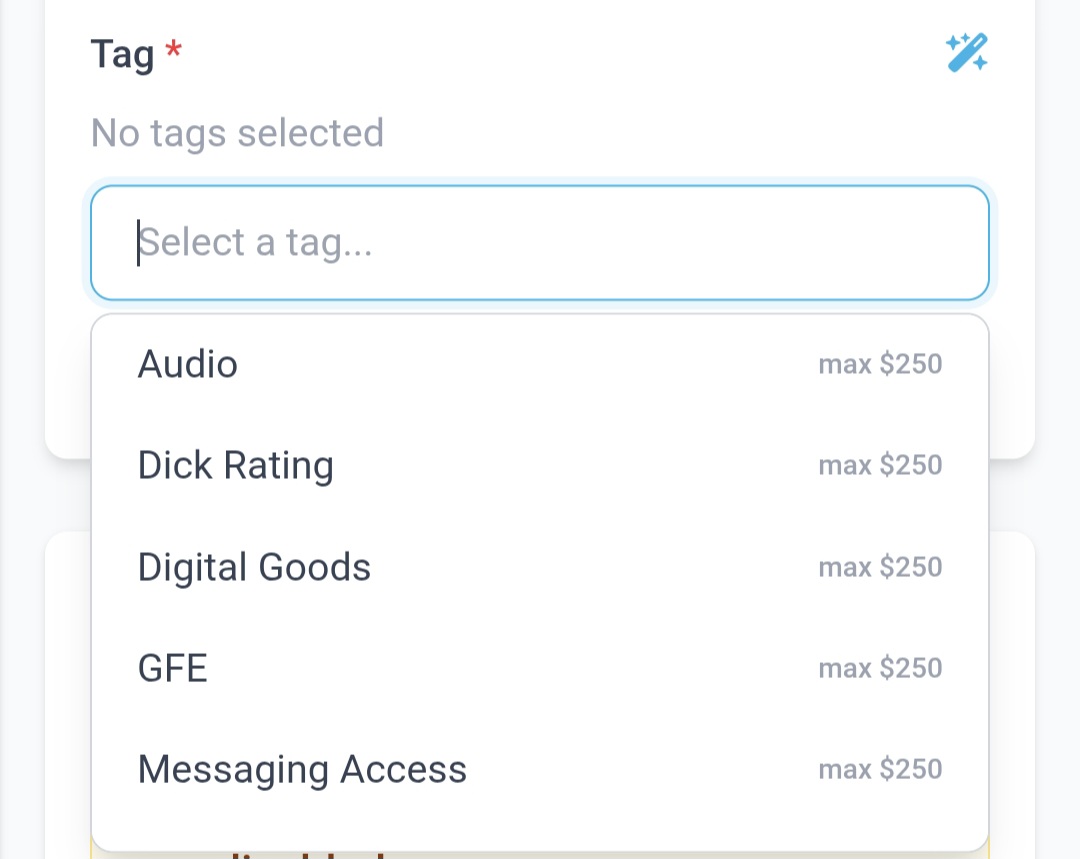Tap the max $250 text for Digital Goods
Screen dimensions: 1080x859
880,567
